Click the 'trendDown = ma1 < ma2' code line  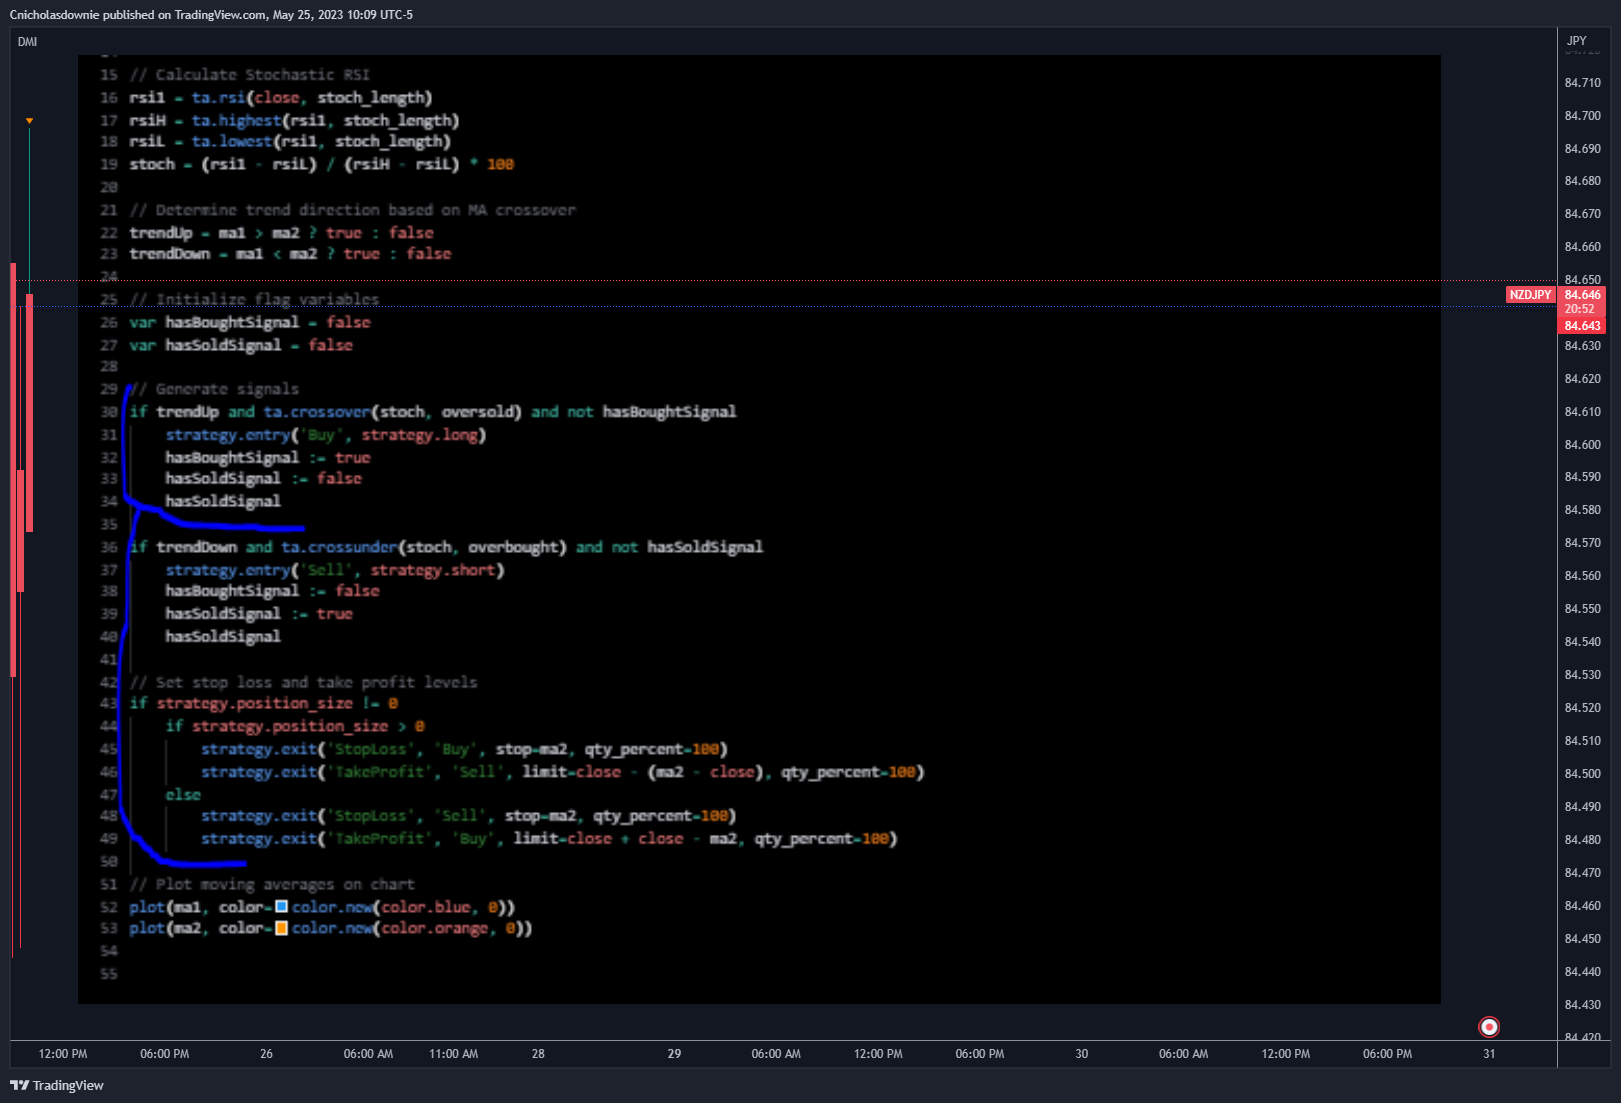290,254
